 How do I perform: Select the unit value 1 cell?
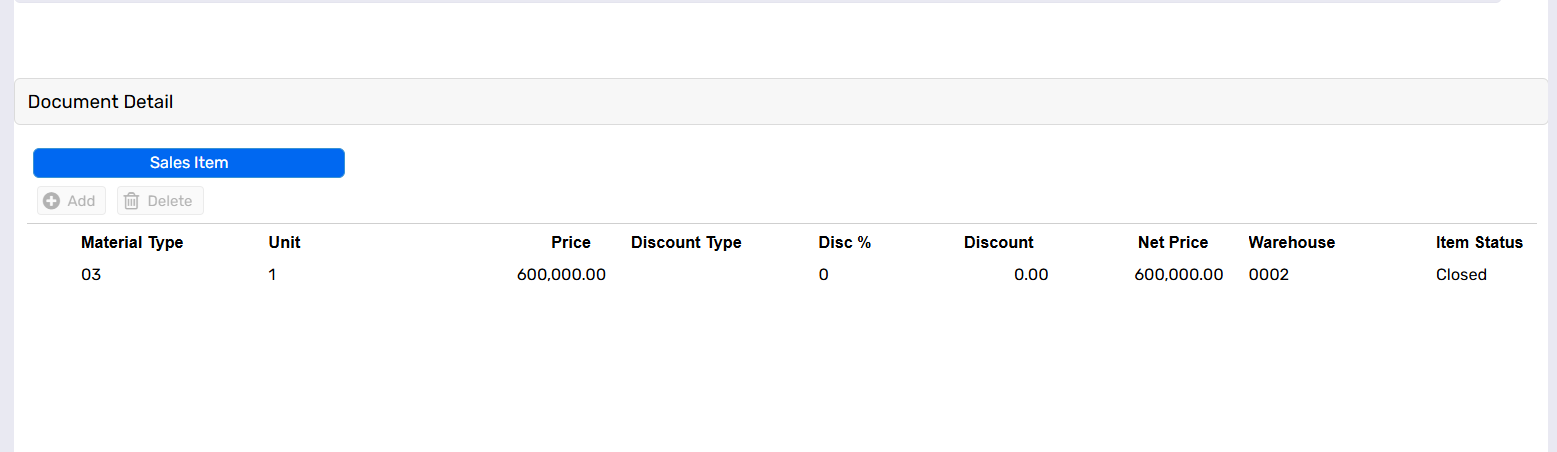pyautogui.click(x=272, y=274)
